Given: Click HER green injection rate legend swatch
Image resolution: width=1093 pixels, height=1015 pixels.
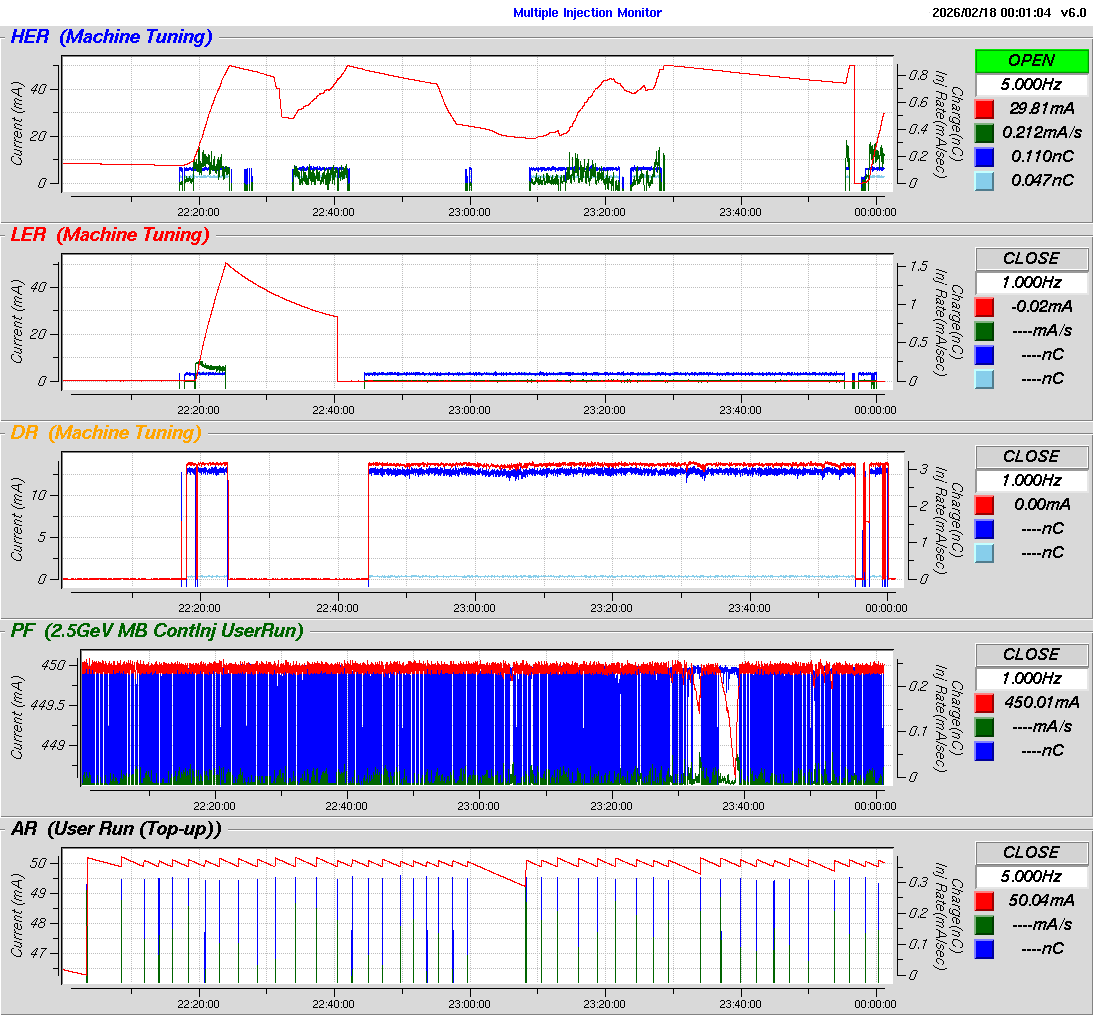Looking at the screenshot, I should (984, 133).
